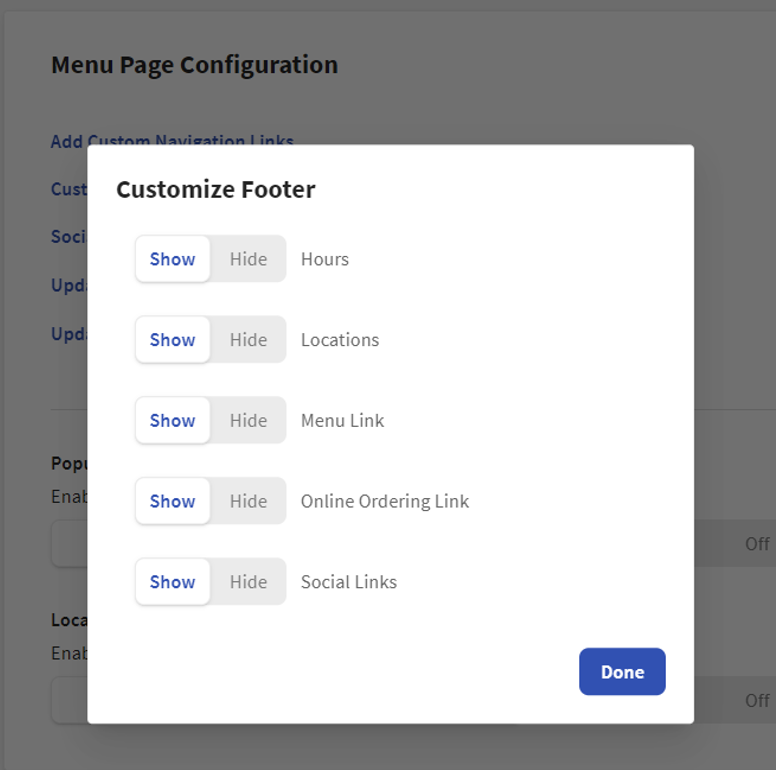Click the Hours label text
Image resolution: width=776 pixels, height=770 pixels.
coord(325,259)
